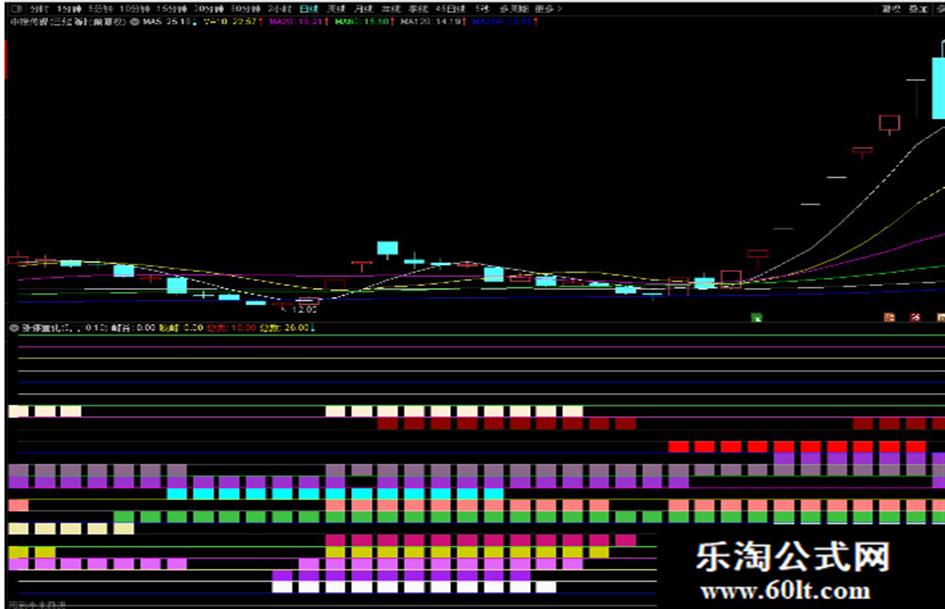This screenshot has height=609, width=945.
Task: Click the red 10.00 indicator value
Action: pos(232,328)
